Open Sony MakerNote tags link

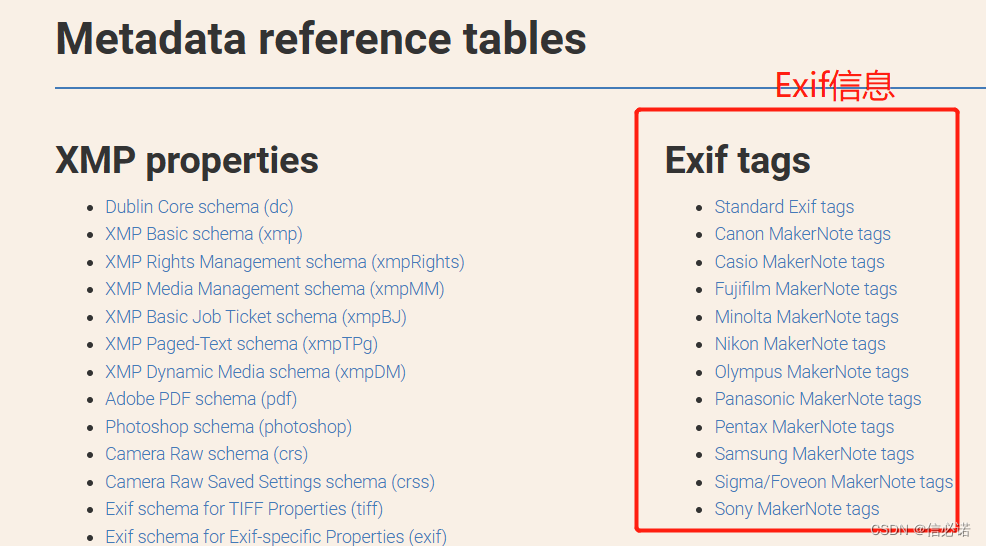pos(797,509)
